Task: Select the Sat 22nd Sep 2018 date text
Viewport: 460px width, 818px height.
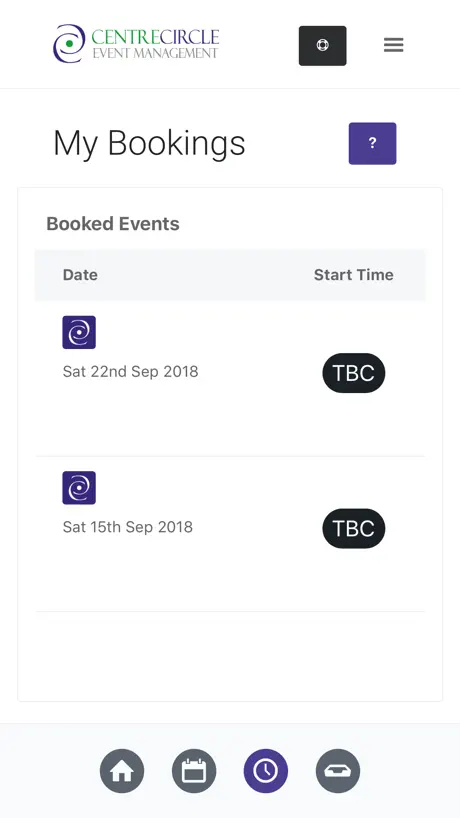Action: [x=130, y=371]
